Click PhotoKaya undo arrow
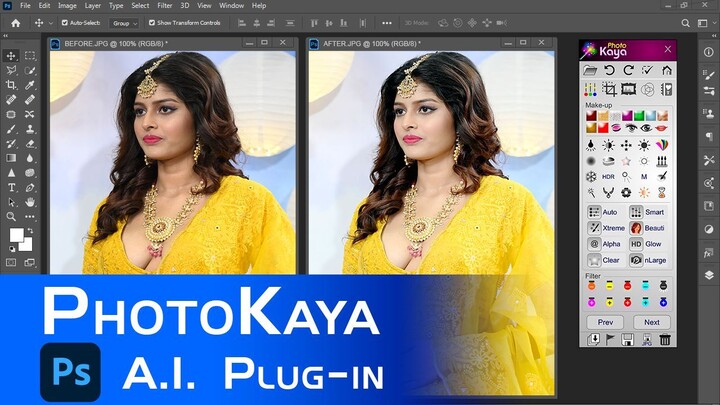 tap(609, 70)
